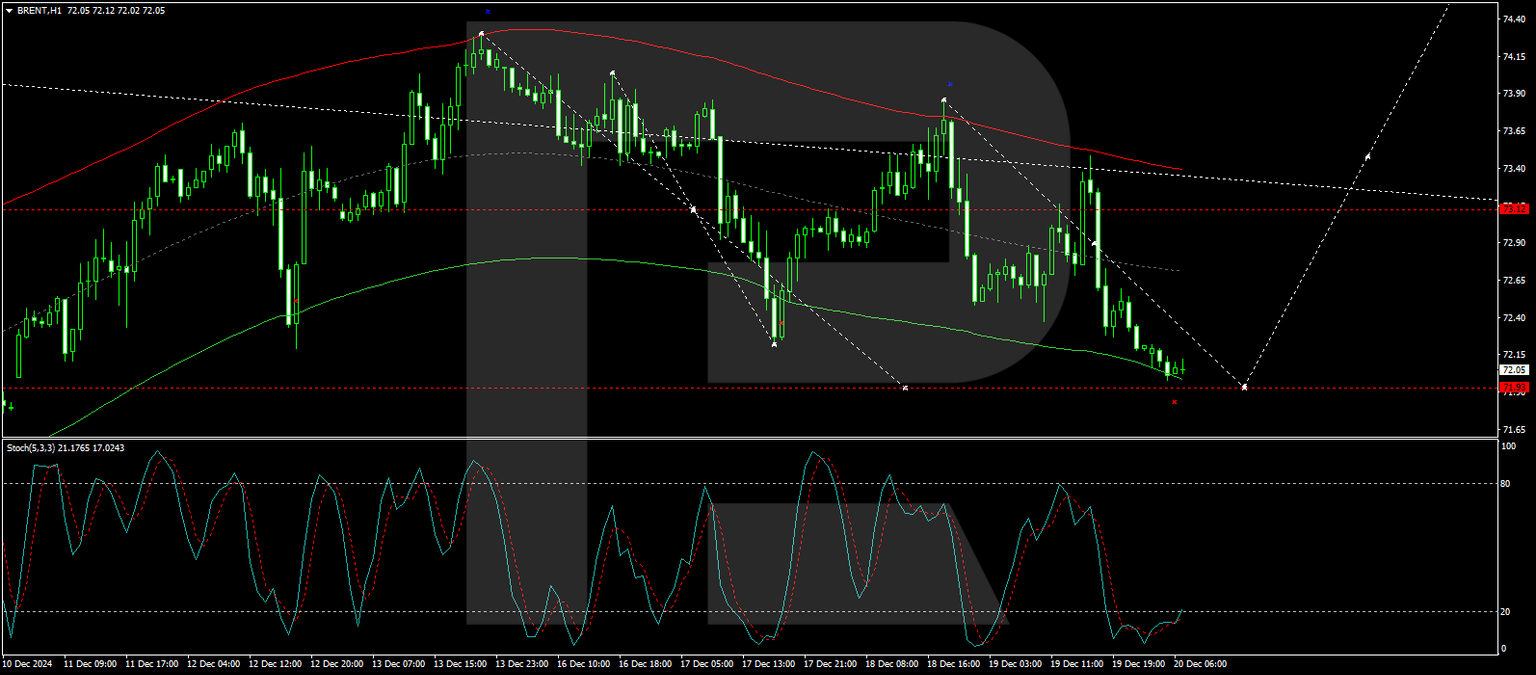Select the 19 Dec 11:00 time label

coord(1079,663)
